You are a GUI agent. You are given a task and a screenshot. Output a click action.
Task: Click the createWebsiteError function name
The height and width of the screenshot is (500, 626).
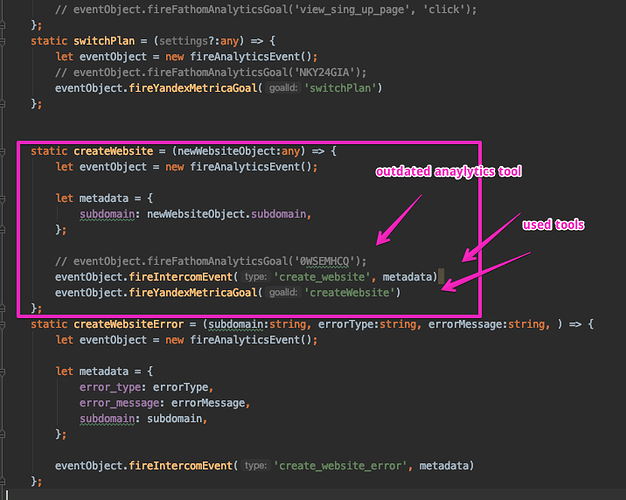pos(129,324)
